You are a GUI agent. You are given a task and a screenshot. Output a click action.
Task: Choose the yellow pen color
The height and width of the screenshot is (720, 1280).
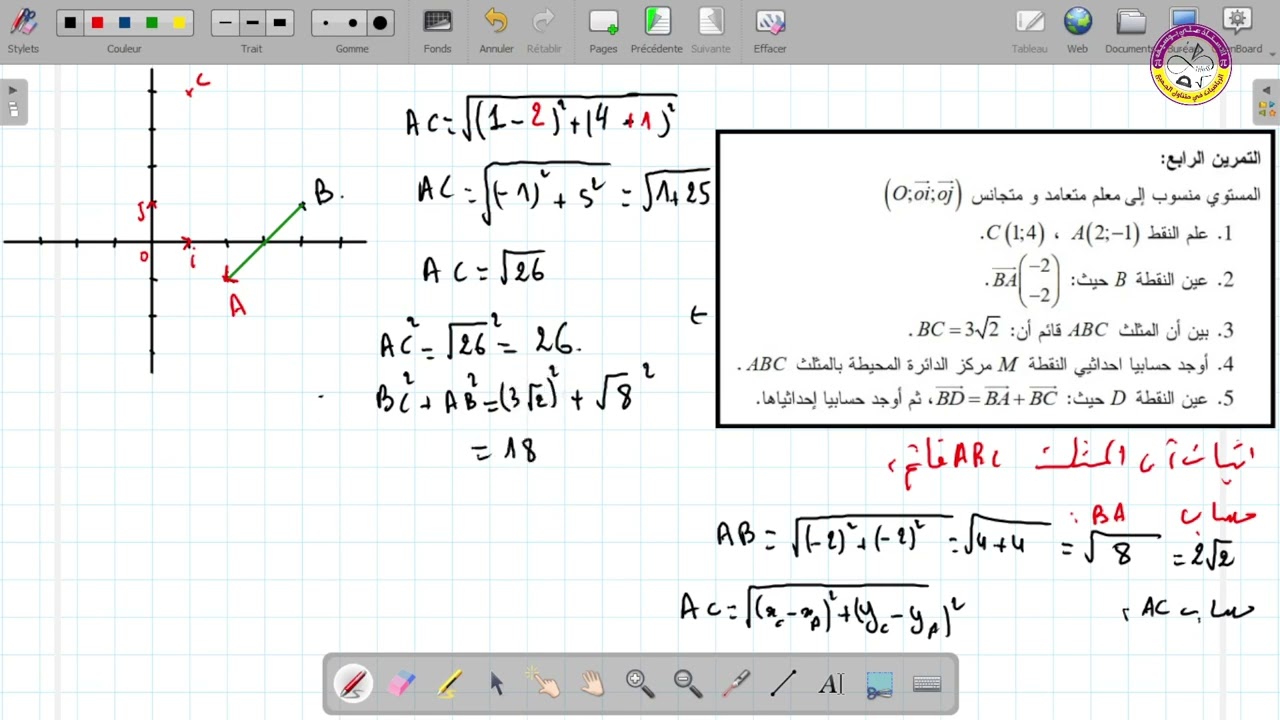179,23
